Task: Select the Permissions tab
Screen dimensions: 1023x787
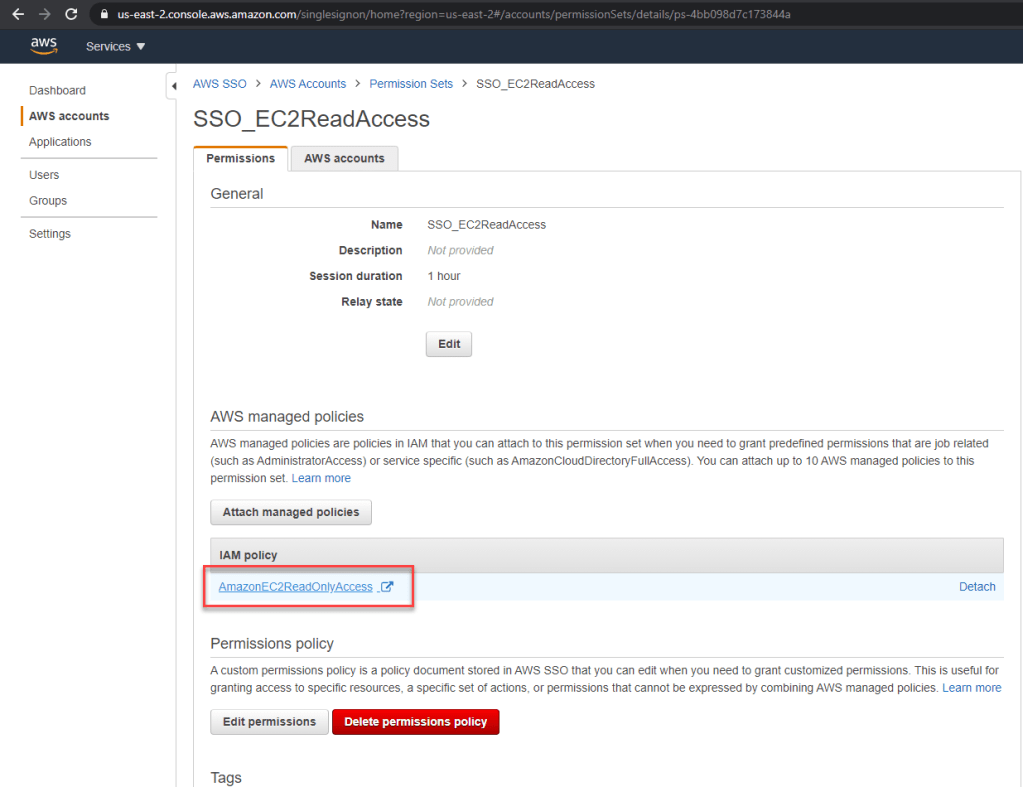Action: tap(240, 158)
